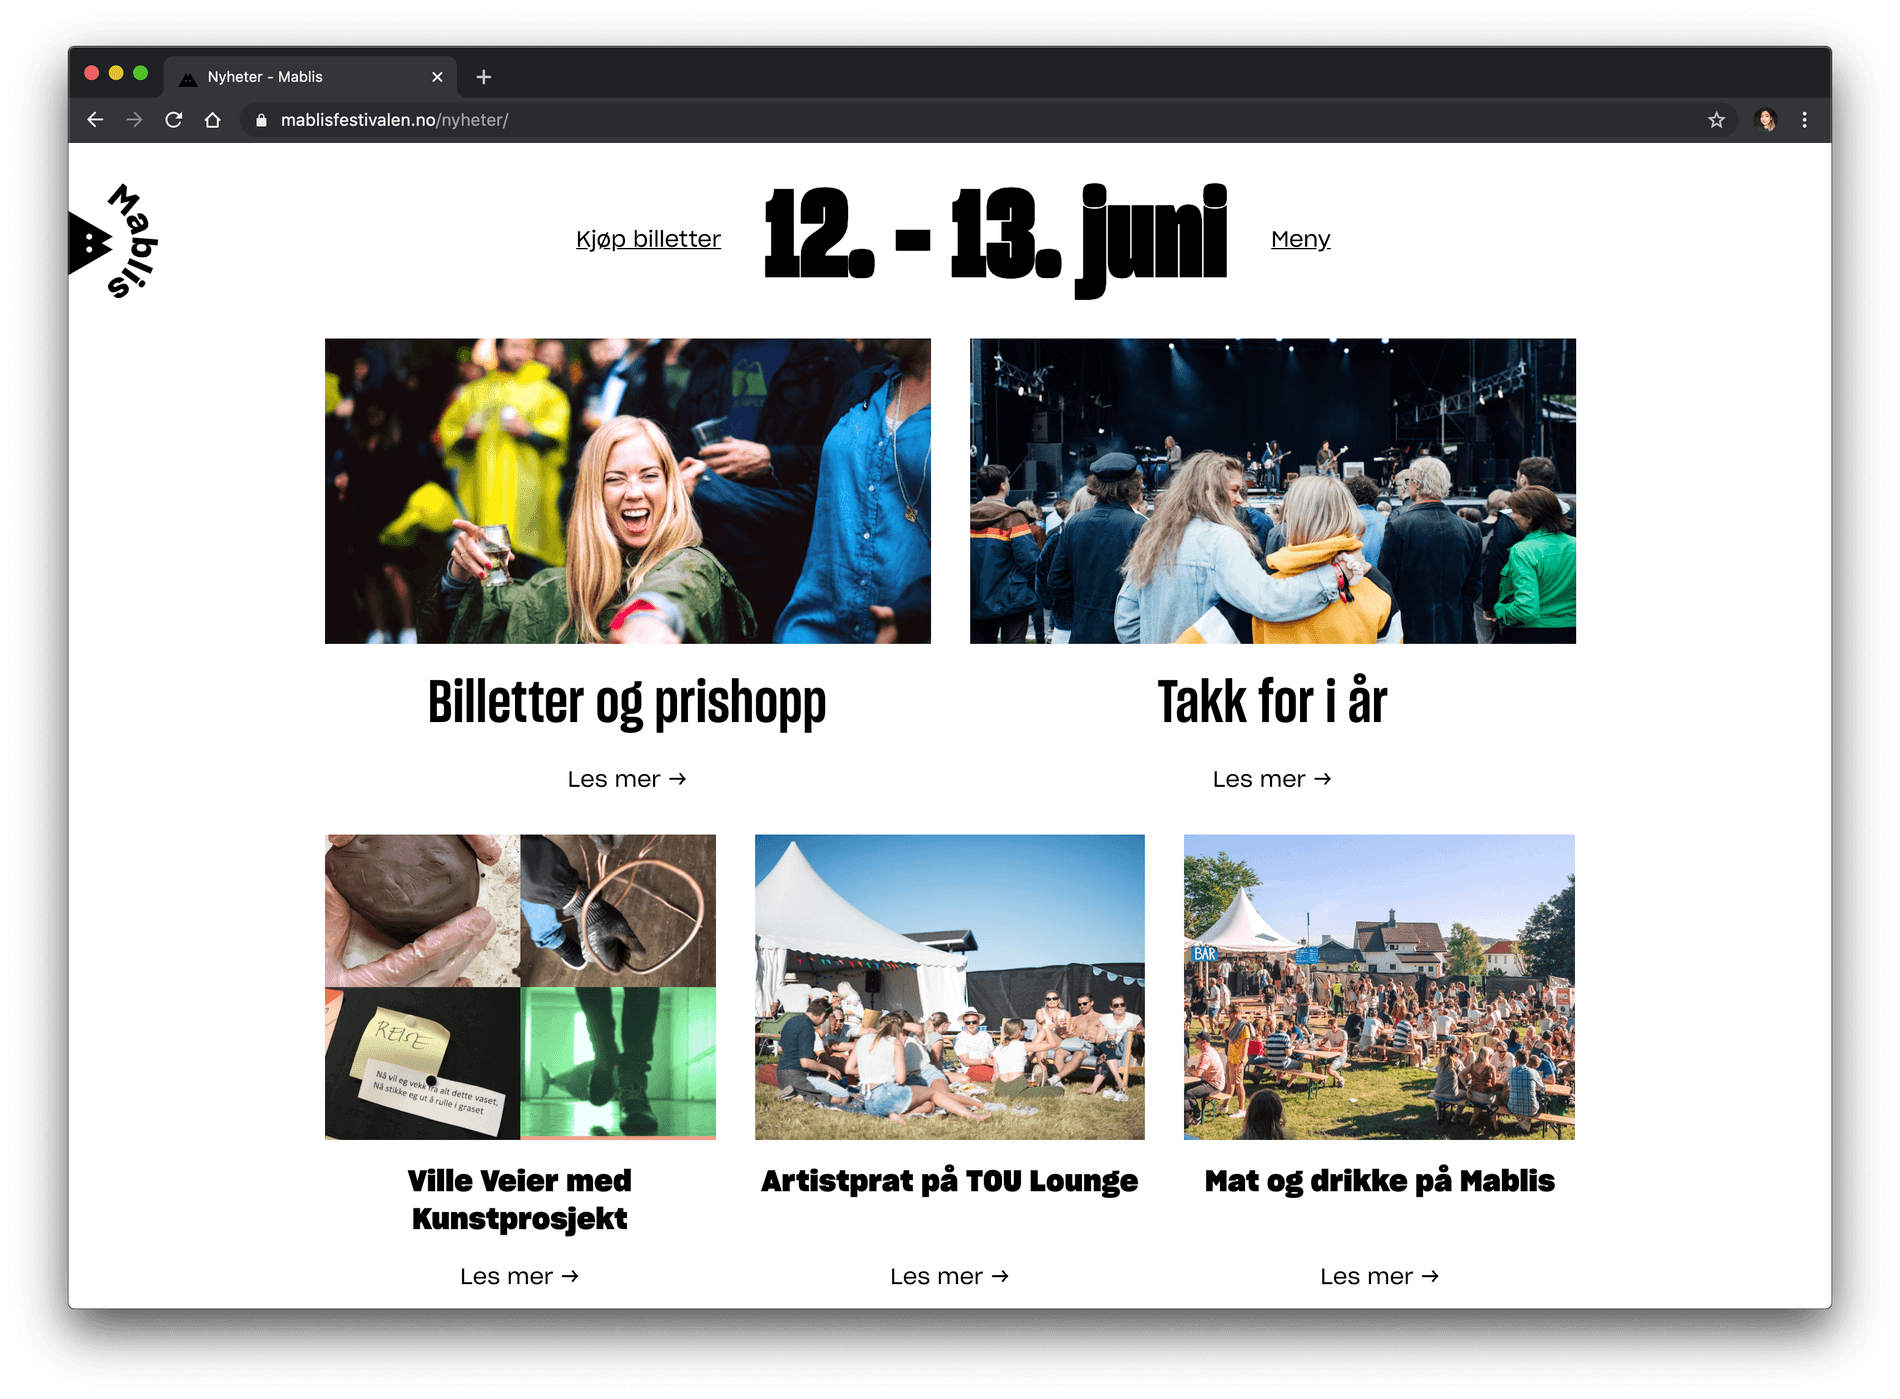The image size is (1900, 1399).
Task: Open the Chrome three-dot menu
Action: click(x=1804, y=120)
